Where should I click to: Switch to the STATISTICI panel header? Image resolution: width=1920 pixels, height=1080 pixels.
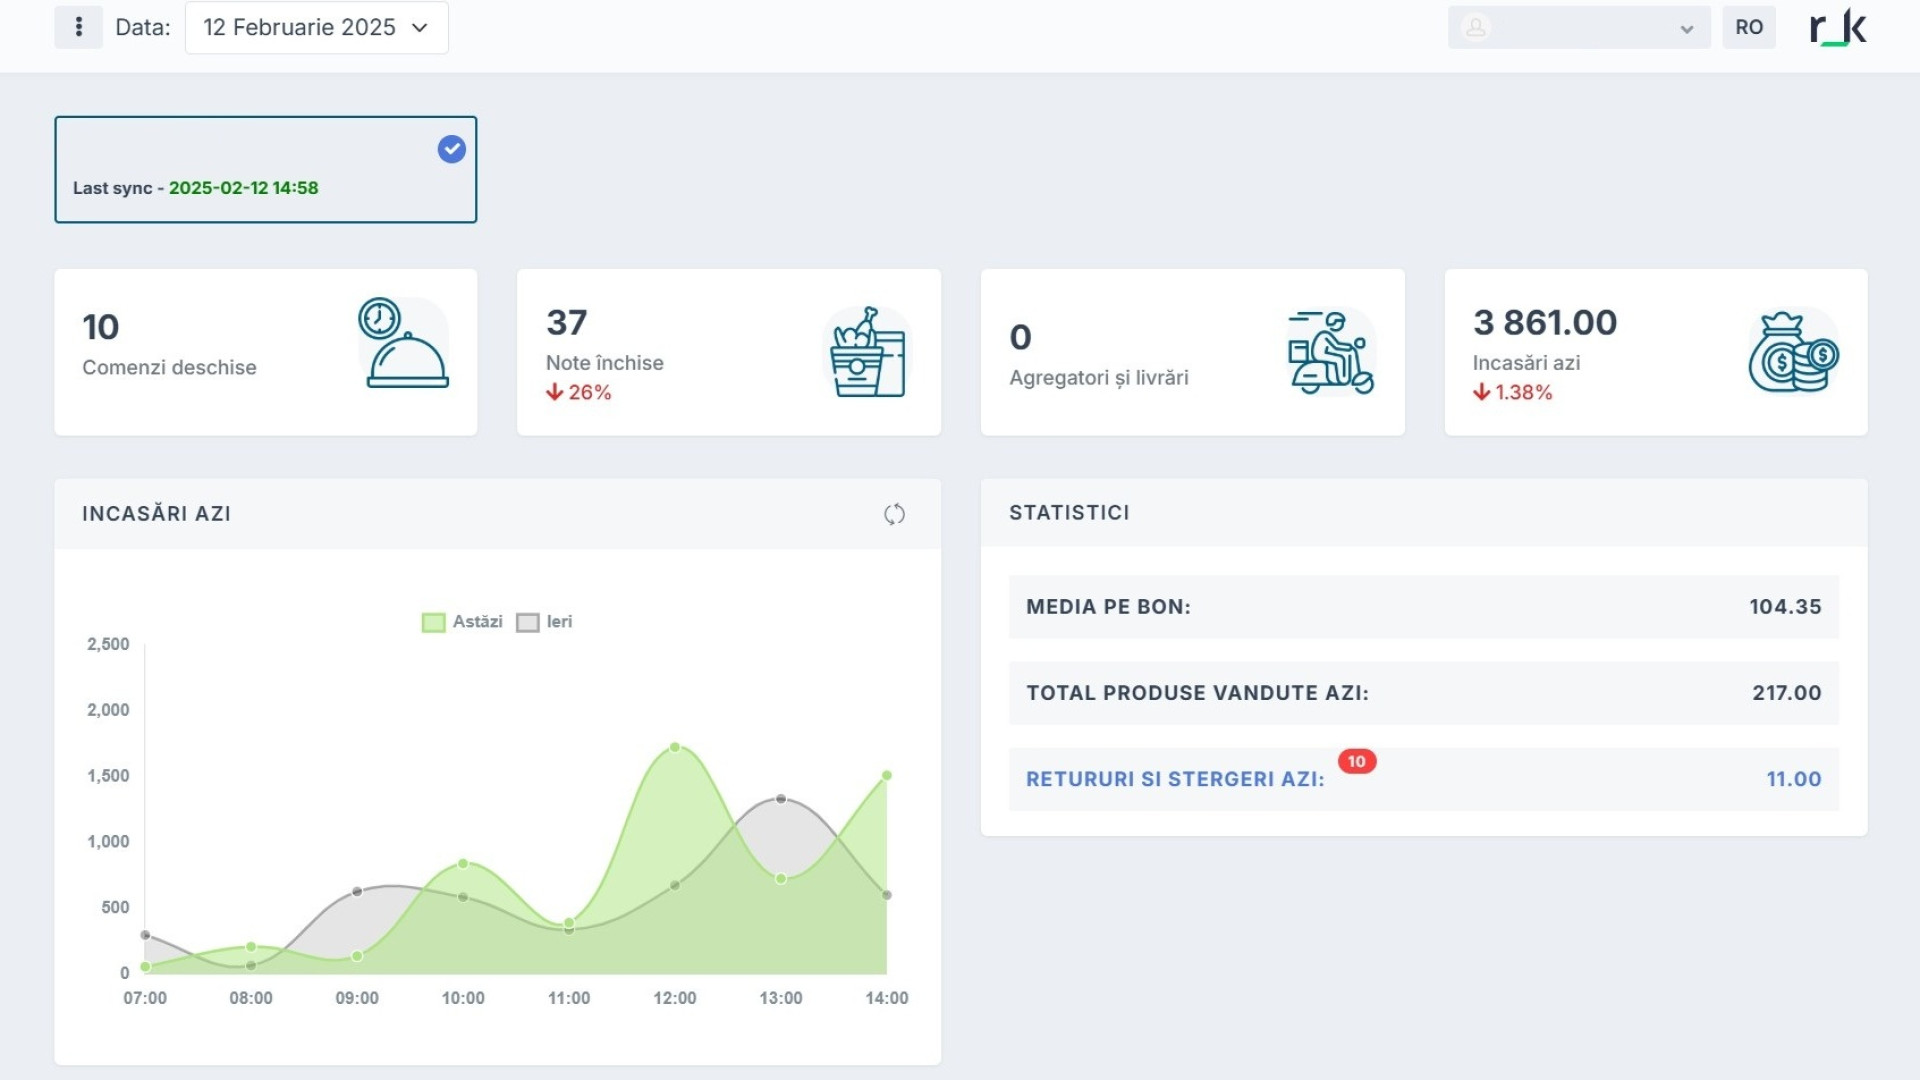(1069, 512)
